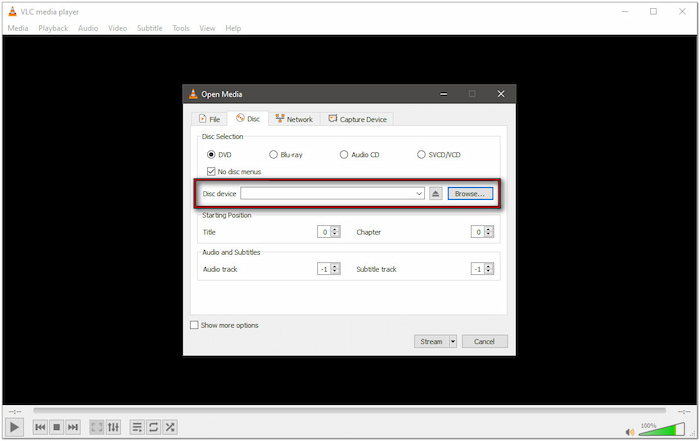
Task: Open the Help menu
Action: 233,28
